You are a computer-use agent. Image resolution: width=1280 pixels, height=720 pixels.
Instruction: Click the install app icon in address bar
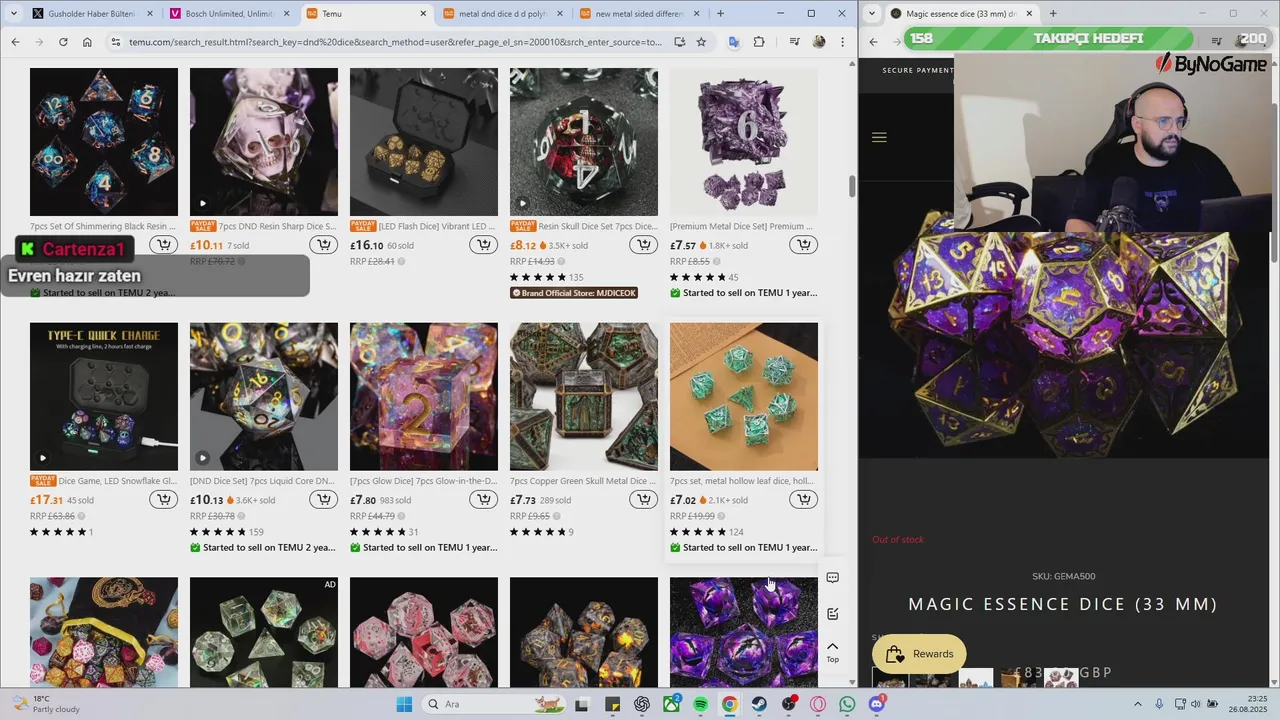coord(680,42)
